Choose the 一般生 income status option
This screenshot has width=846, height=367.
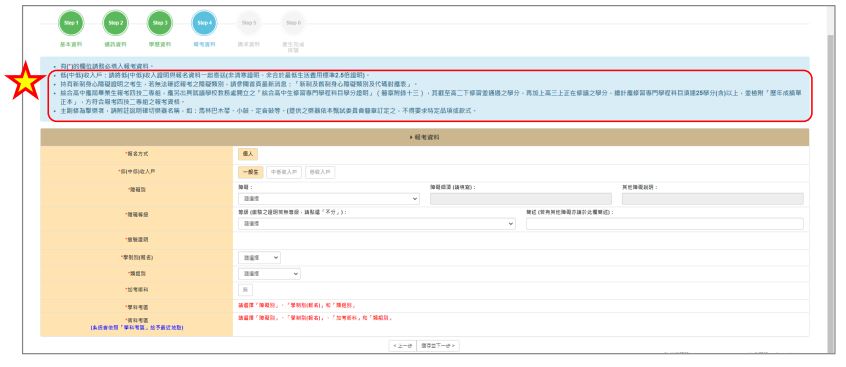pyautogui.click(x=251, y=172)
